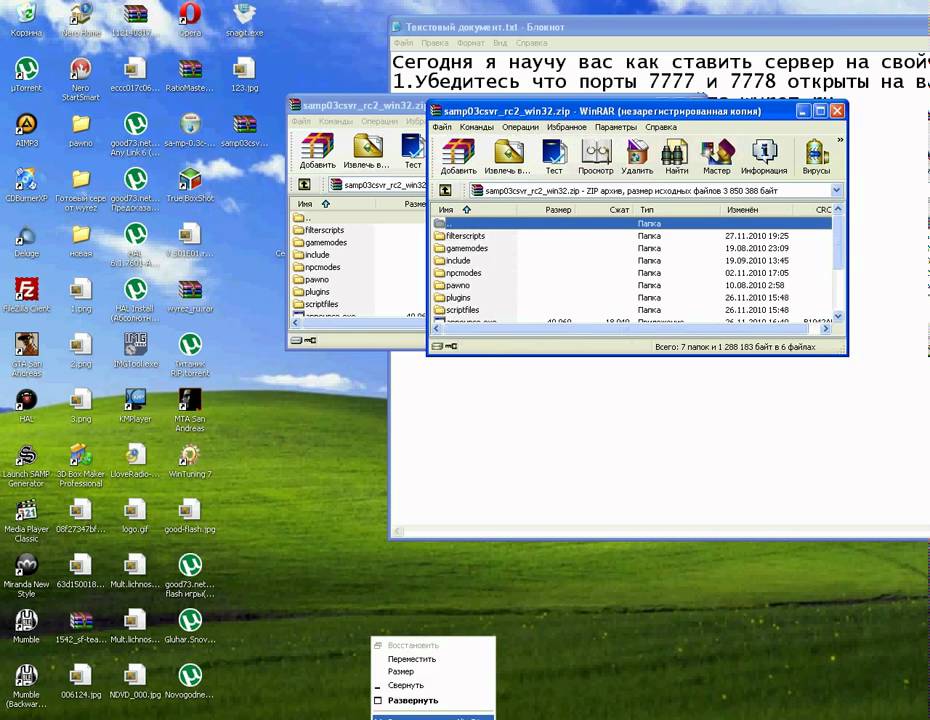930x720 pixels.
Task: Select the CDBurnerXP desktop icon
Action: tap(26, 184)
